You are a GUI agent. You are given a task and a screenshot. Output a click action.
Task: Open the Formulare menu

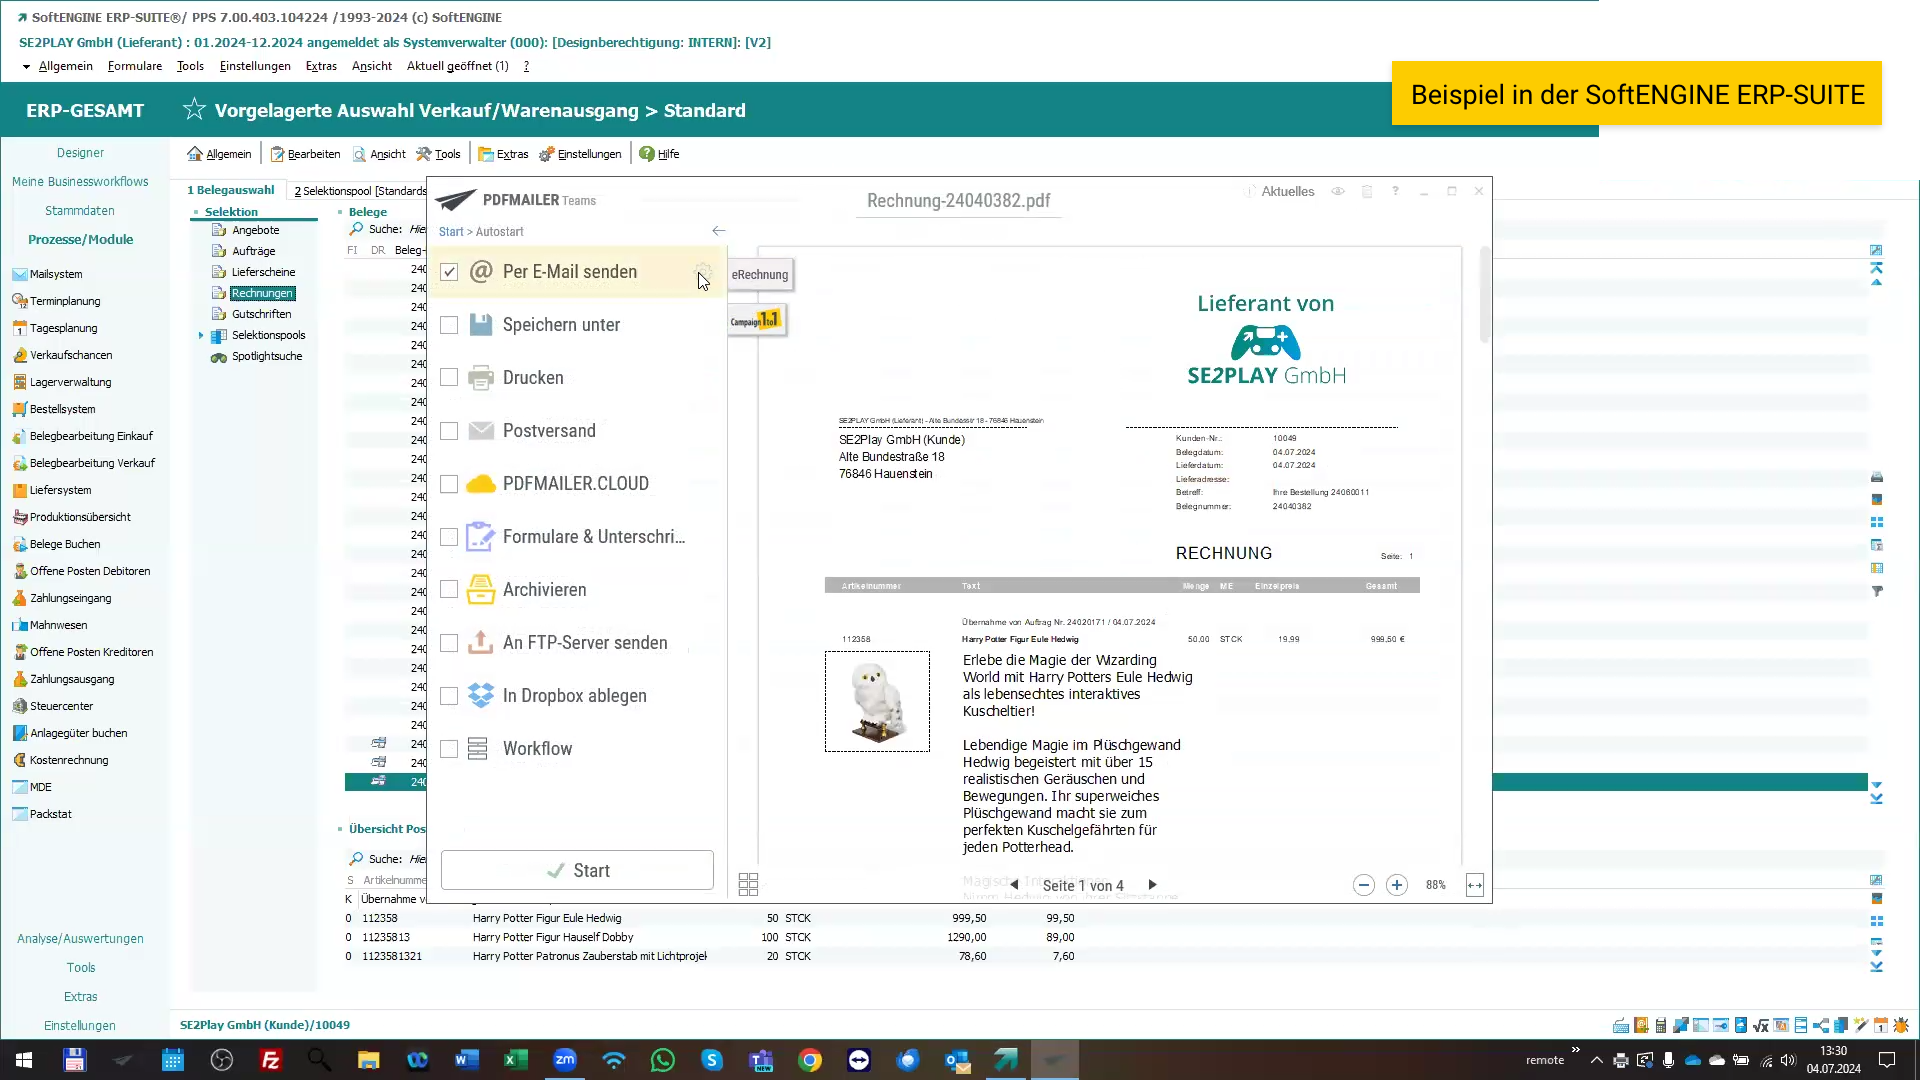tap(134, 66)
